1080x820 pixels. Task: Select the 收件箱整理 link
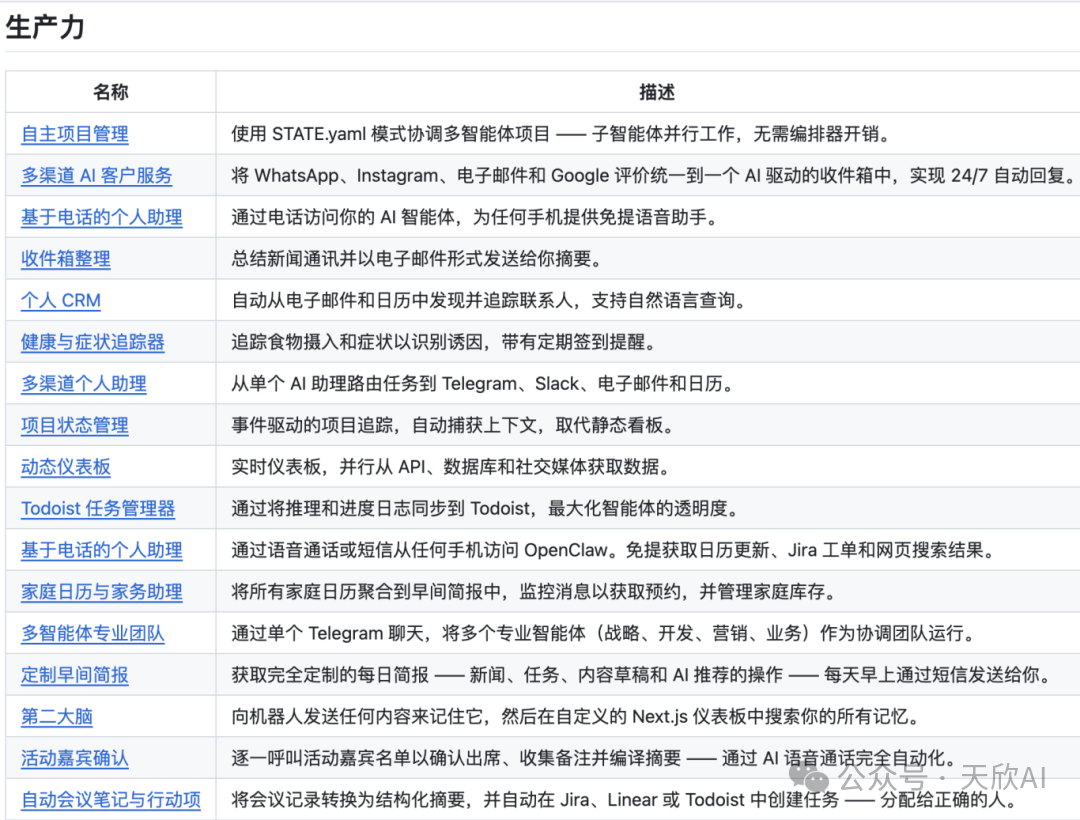point(65,259)
